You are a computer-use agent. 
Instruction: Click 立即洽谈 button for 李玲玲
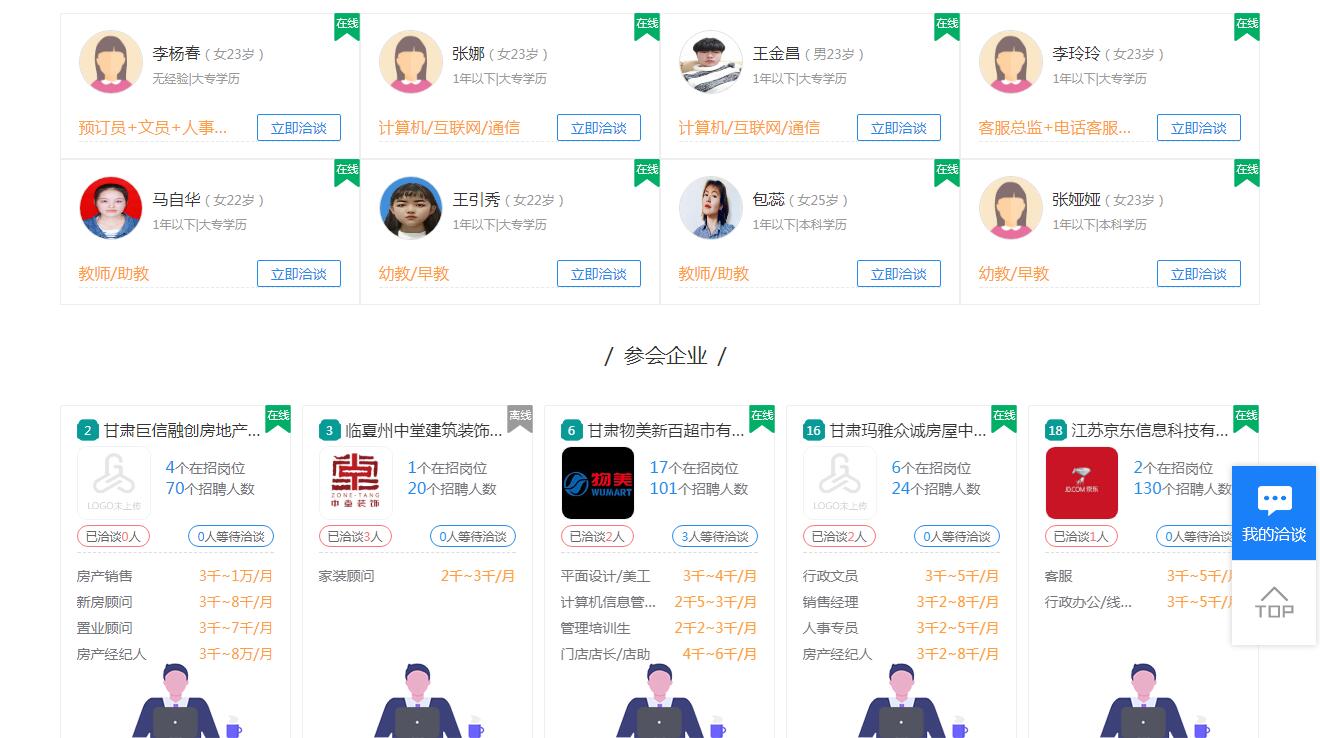pyautogui.click(x=1199, y=128)
